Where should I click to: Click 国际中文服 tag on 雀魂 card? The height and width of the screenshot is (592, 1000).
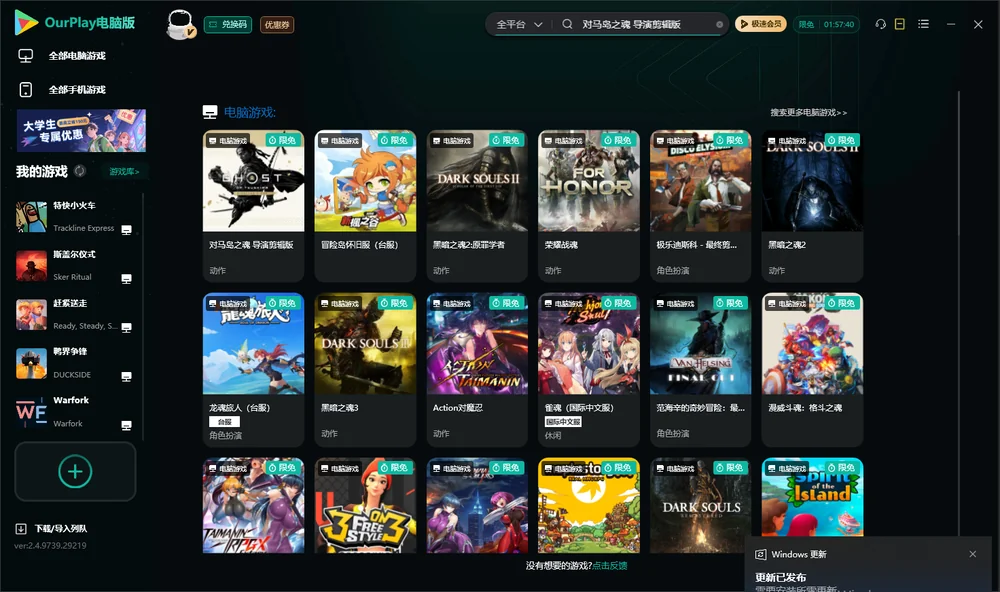pos(563,422)
